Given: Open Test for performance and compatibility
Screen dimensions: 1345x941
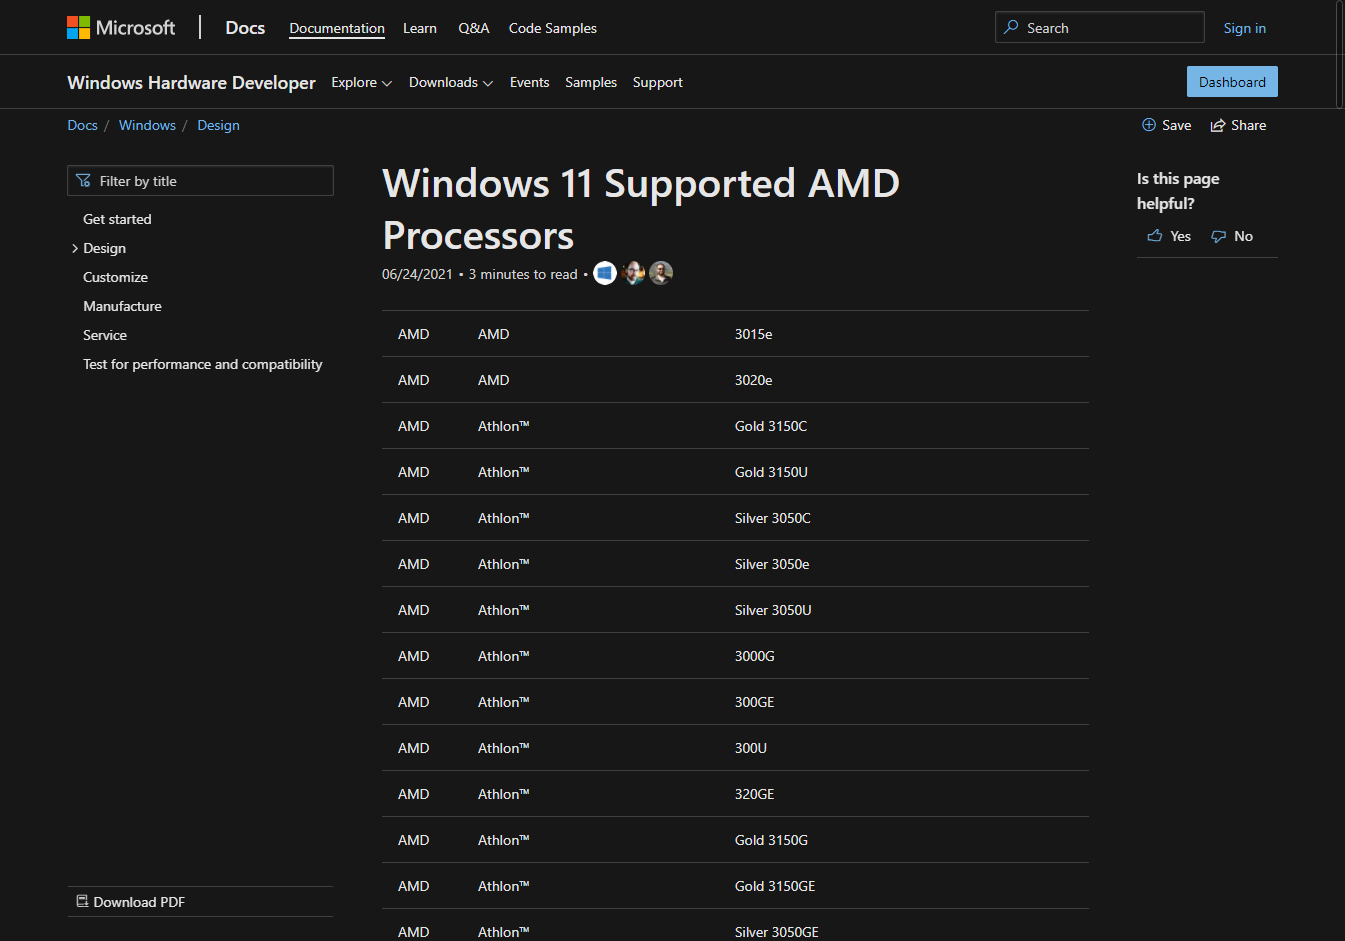Looking at the screenshot, I should pos(203,364).
